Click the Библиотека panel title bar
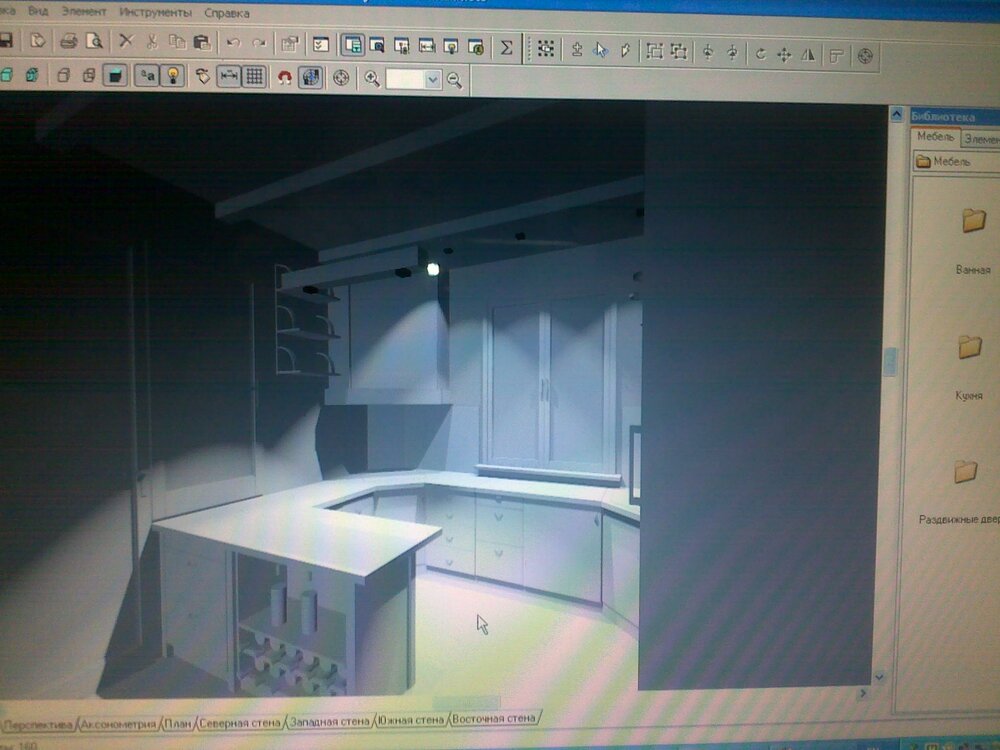The image size is (1000, 750). coord(955,117)
